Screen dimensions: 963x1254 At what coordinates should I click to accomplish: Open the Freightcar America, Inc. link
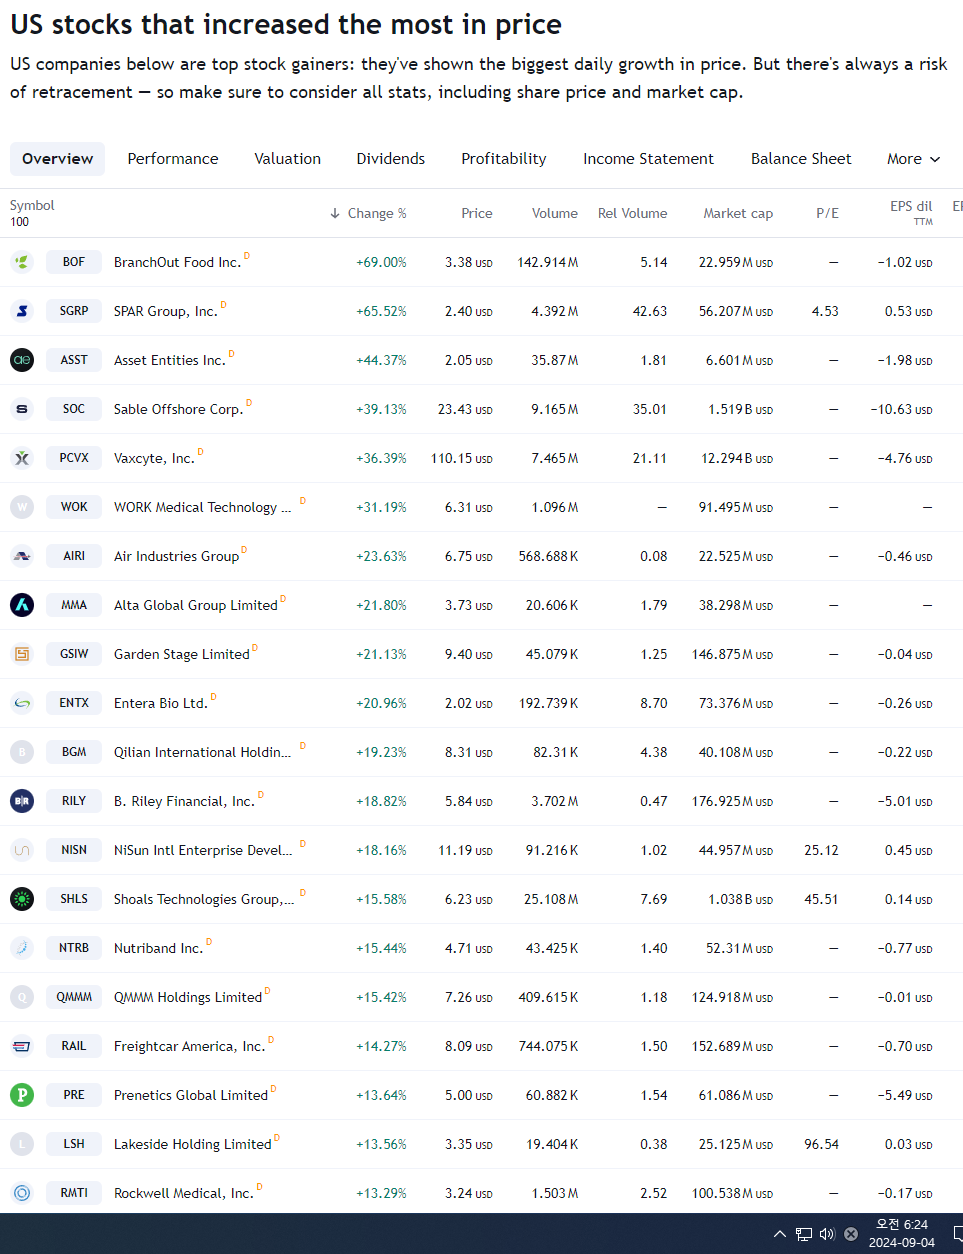[189, 1046]
